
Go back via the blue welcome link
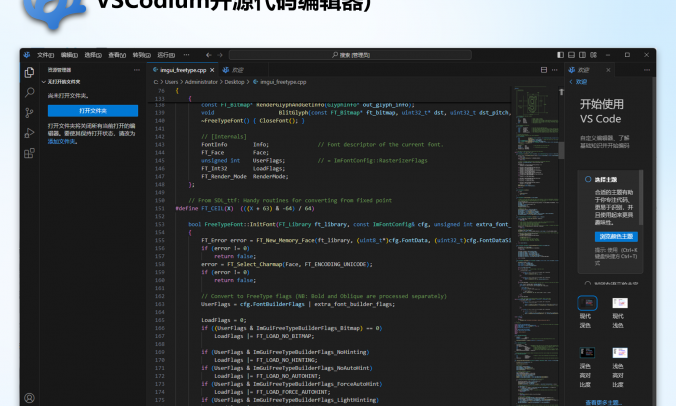pos(578,82)
